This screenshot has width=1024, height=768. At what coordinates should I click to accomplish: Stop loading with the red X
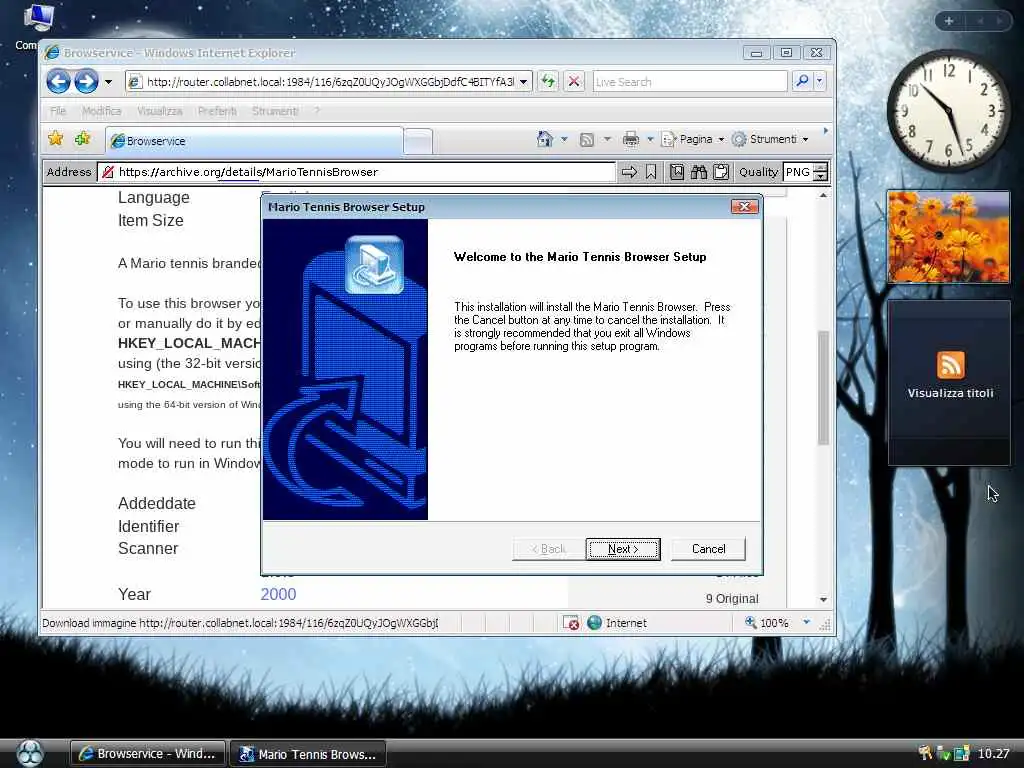coord(574,82)
